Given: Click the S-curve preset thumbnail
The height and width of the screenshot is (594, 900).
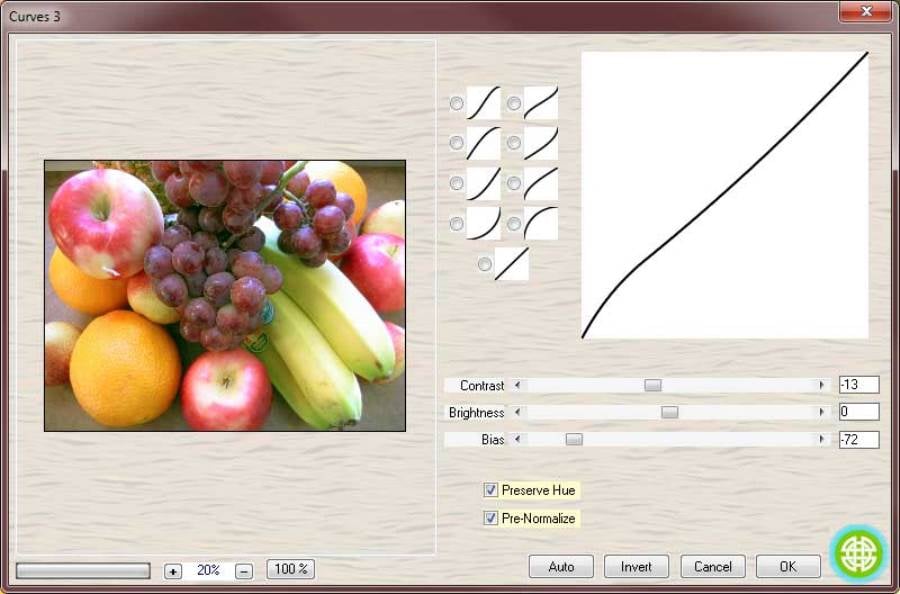Looking at the screenshot, I should point(484,103).
